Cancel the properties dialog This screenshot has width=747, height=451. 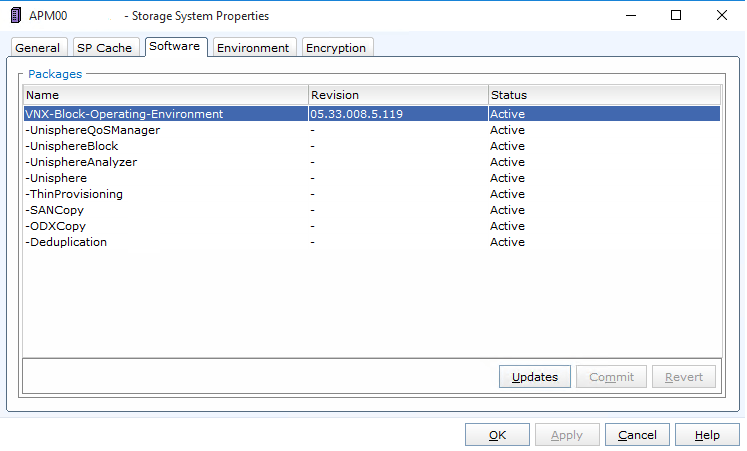pyautogui.click(x=637, y=435)
